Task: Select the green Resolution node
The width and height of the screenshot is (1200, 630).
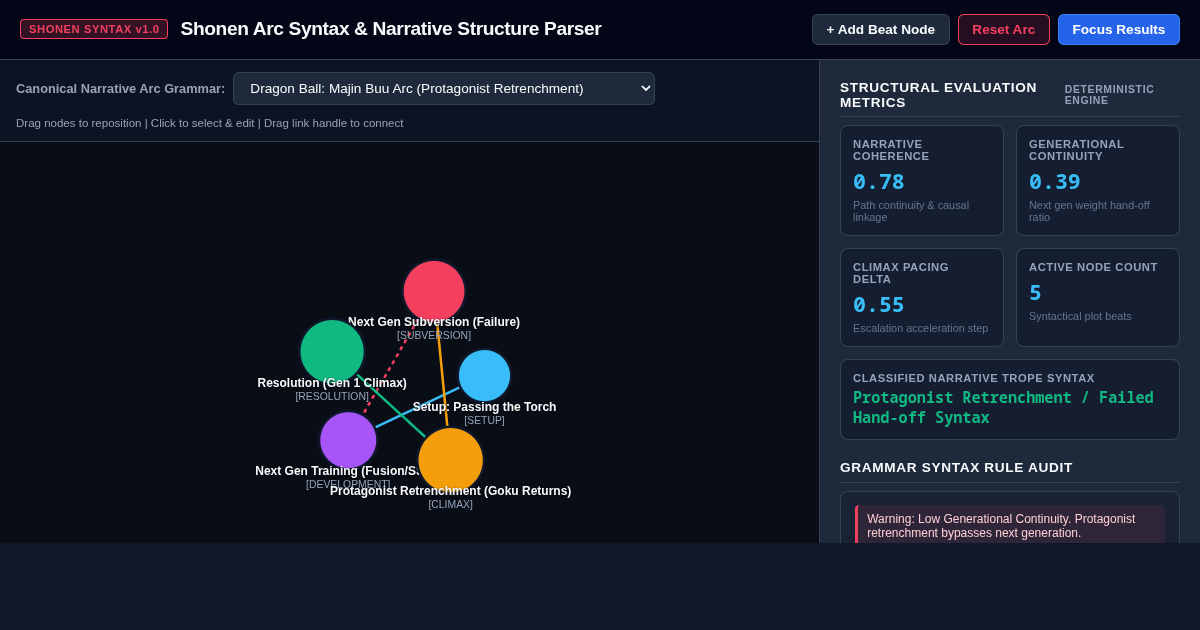Action: pyautogui.click(x=332, y=351)
